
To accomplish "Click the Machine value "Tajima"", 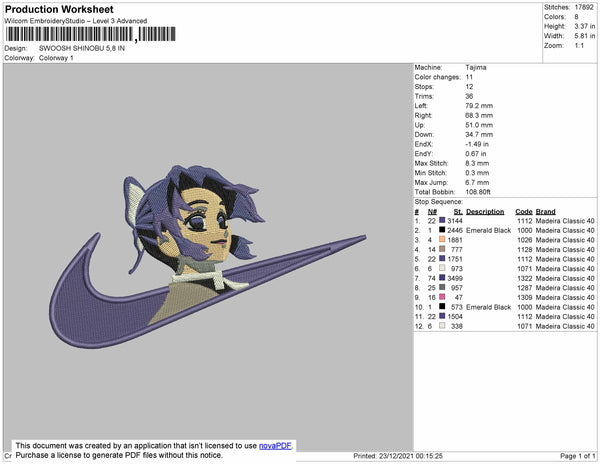I will point(476,67).
